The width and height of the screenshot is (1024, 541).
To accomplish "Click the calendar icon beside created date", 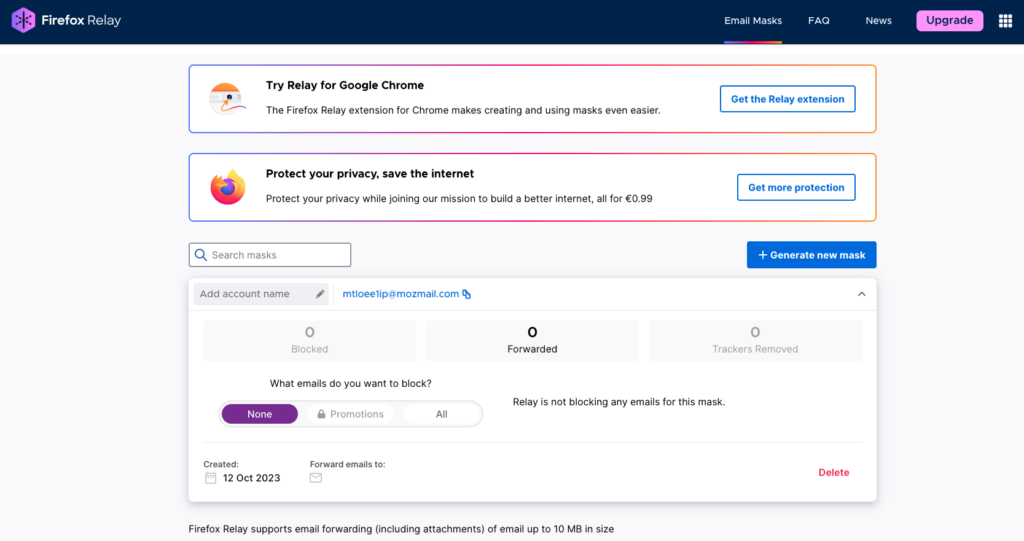I will point(210,478).
